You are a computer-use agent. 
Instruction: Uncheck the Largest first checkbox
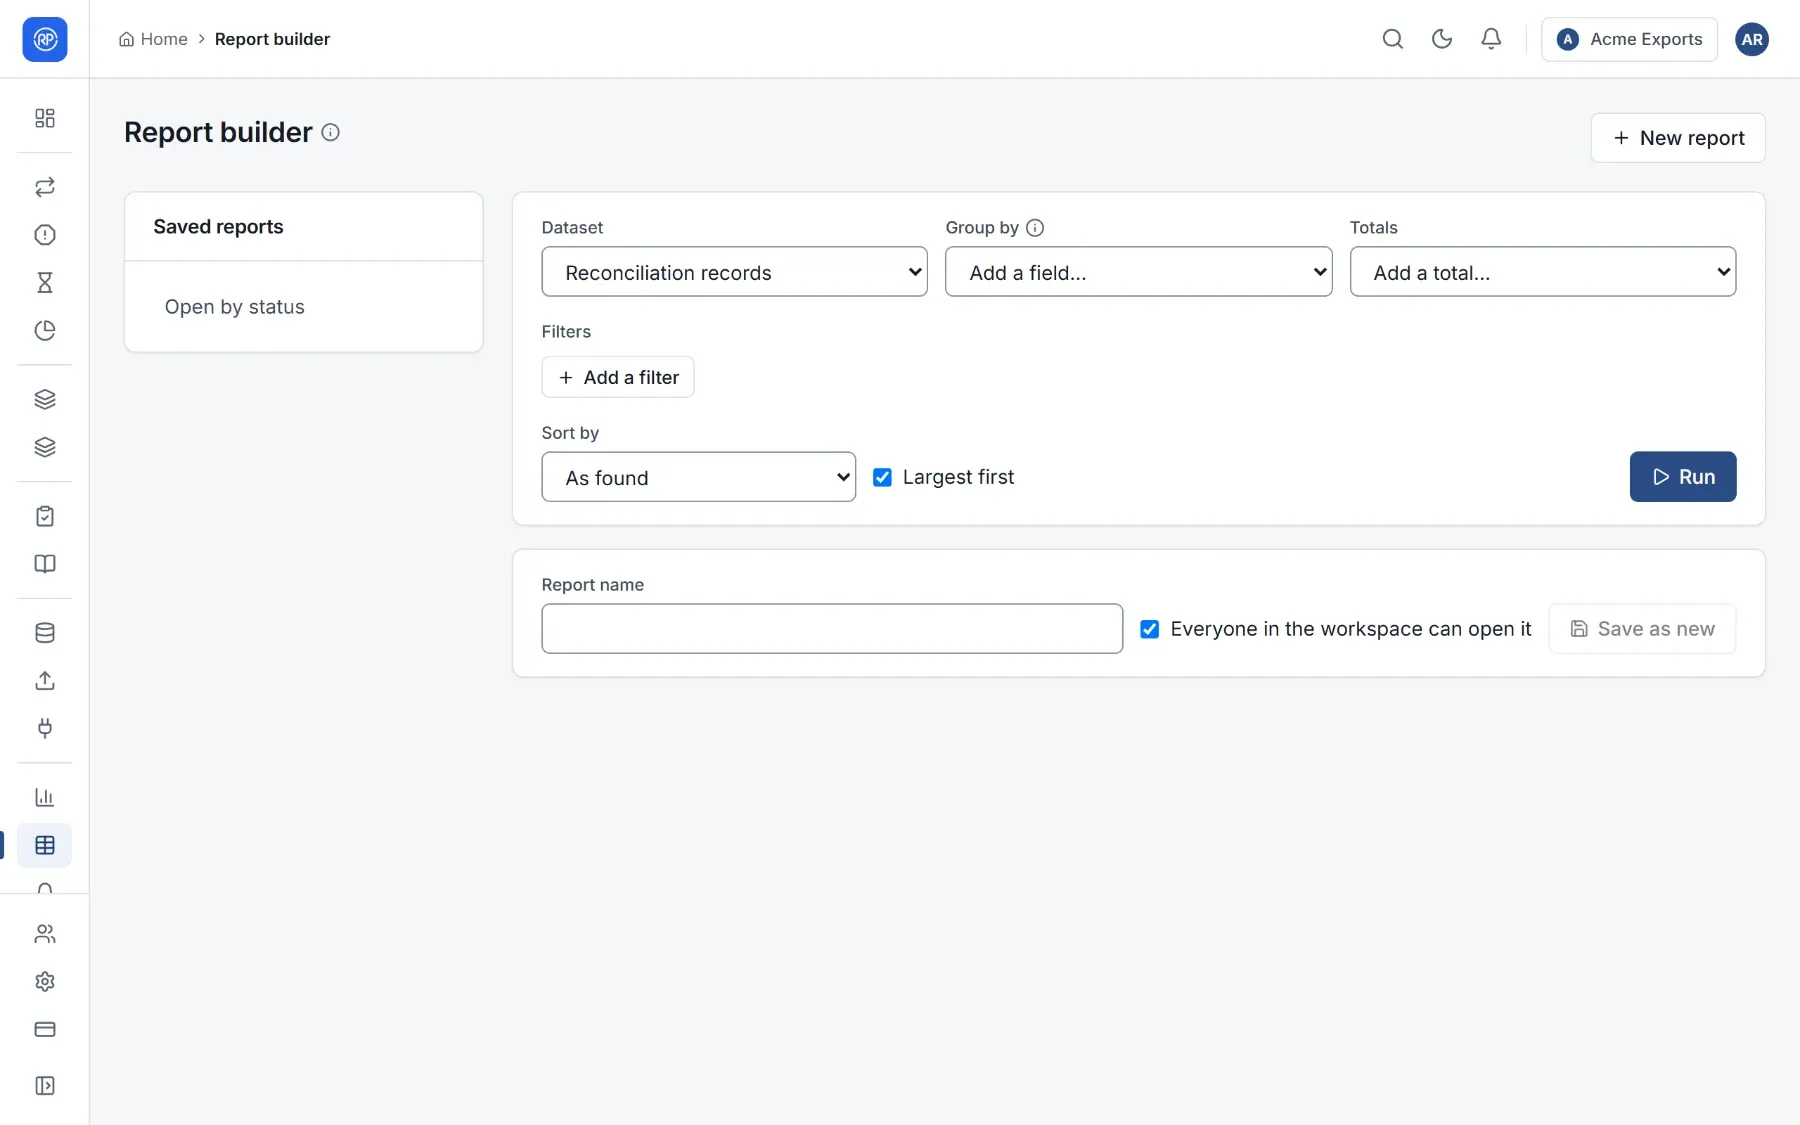(882, 477)
